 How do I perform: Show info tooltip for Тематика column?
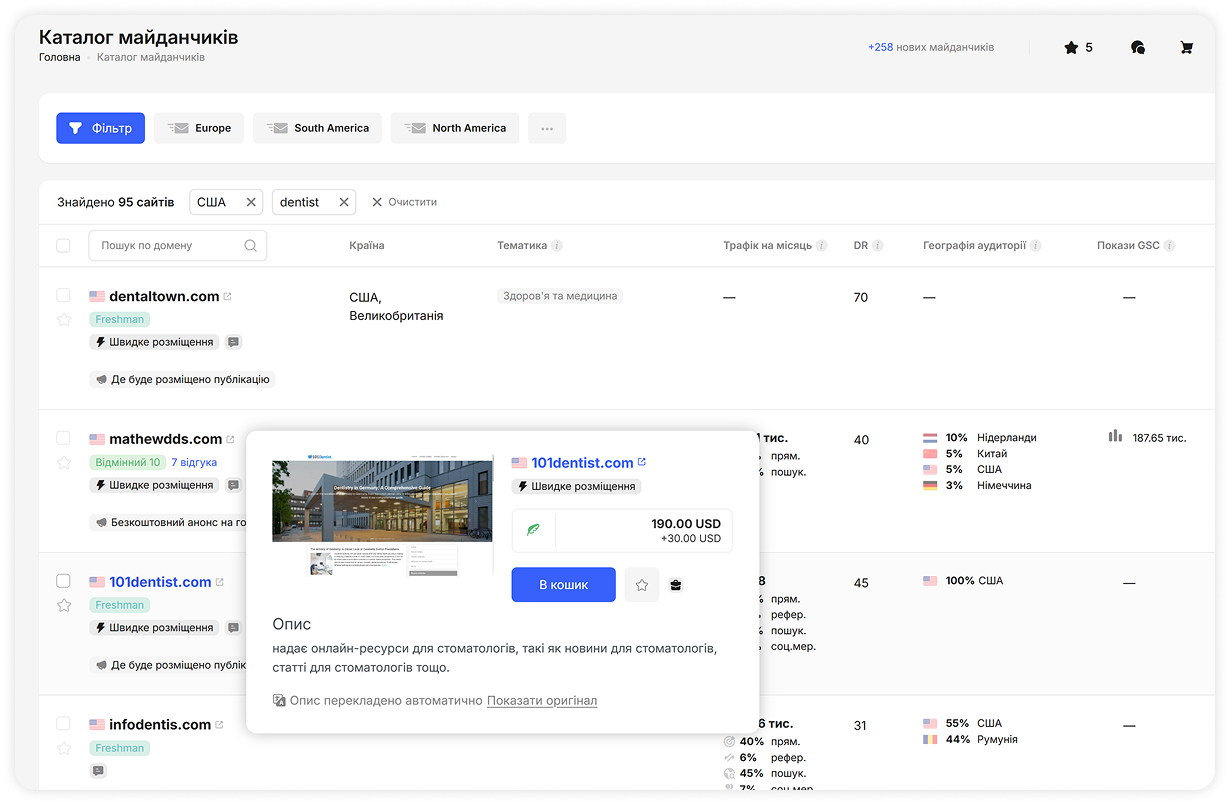tap(557, 246)
